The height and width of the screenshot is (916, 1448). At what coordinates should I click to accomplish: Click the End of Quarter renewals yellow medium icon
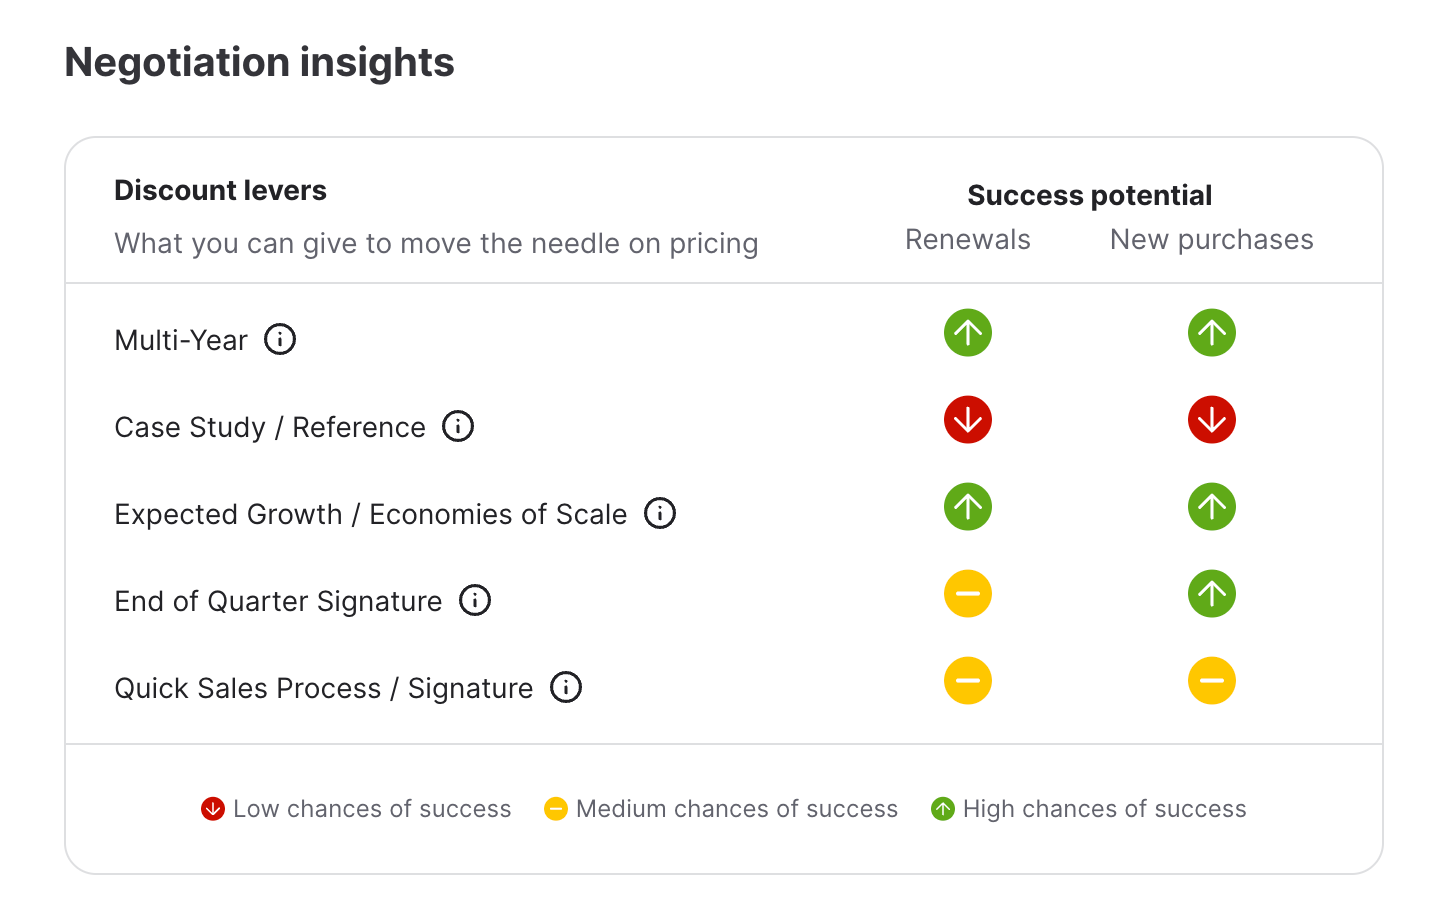968,593
